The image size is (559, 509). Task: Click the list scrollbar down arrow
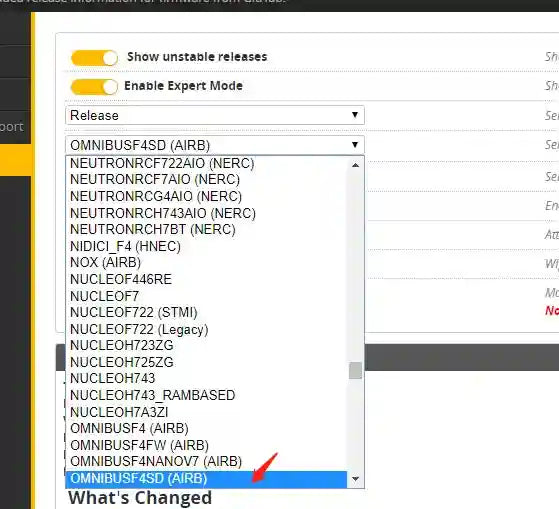click(355, 479)
